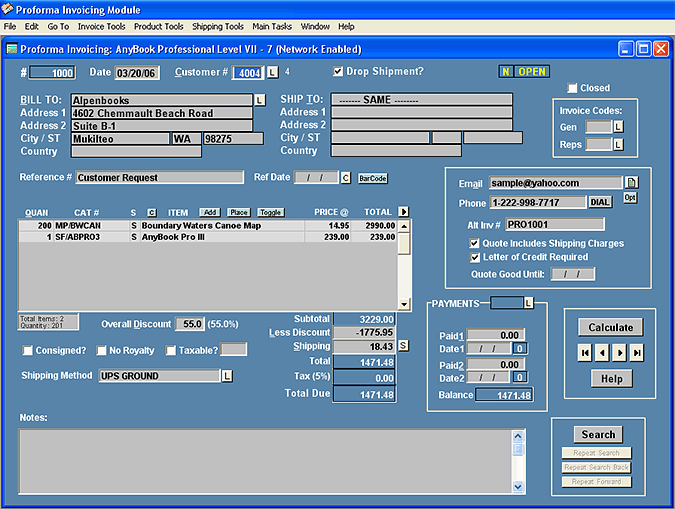The image size is (675, 509).
Task: Uncheck the Drop Shipment checkbox
Action: point(338,72)
